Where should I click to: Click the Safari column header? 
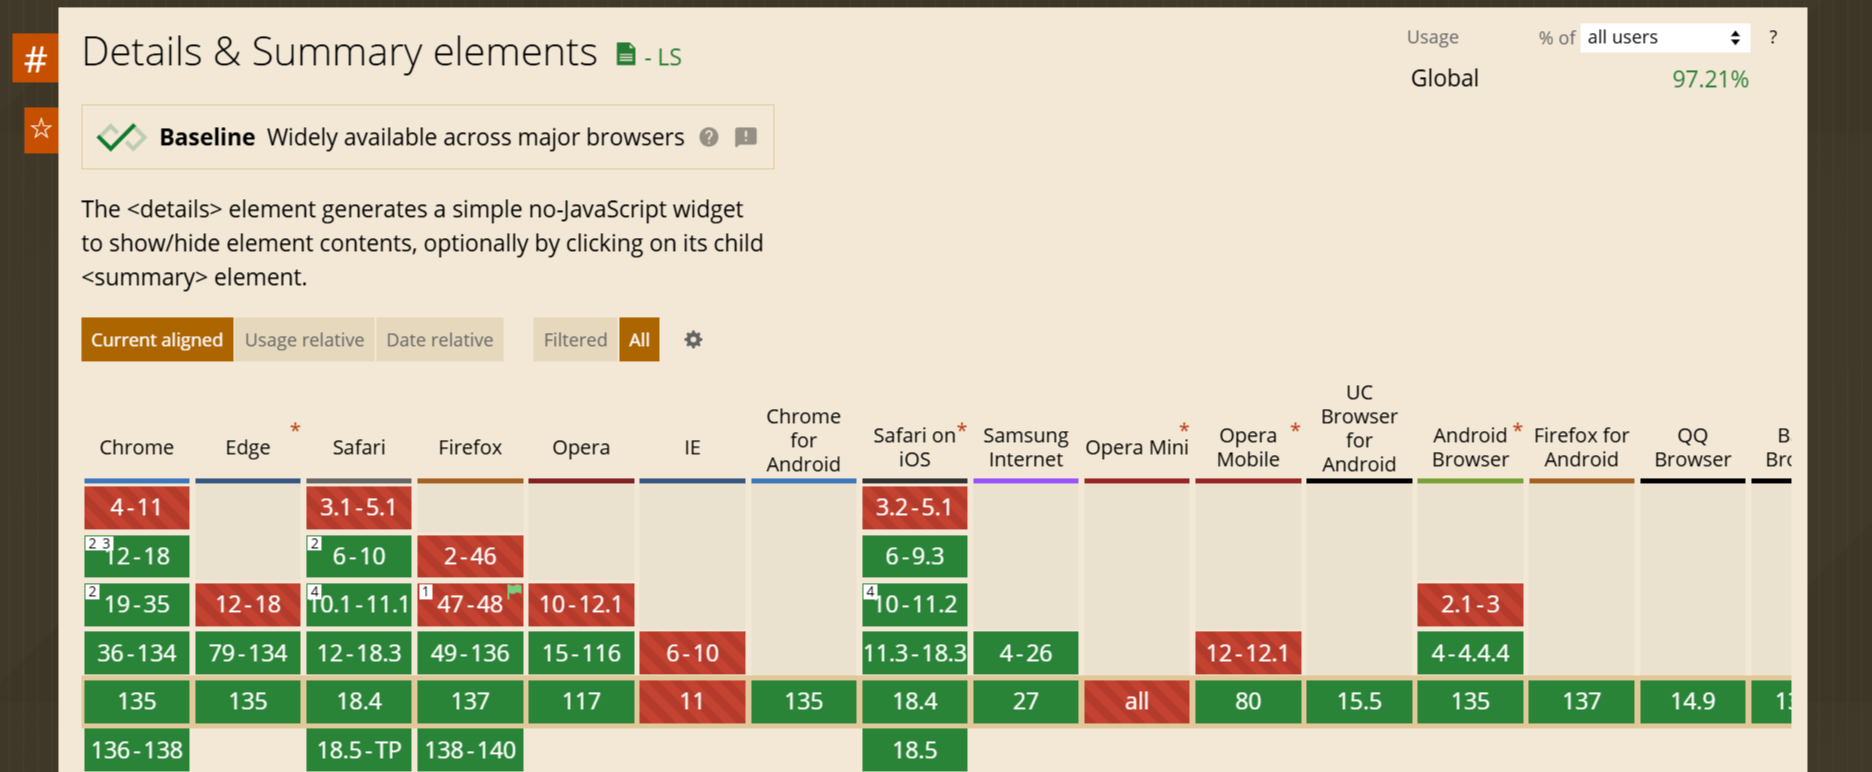[x=358, y=447]
